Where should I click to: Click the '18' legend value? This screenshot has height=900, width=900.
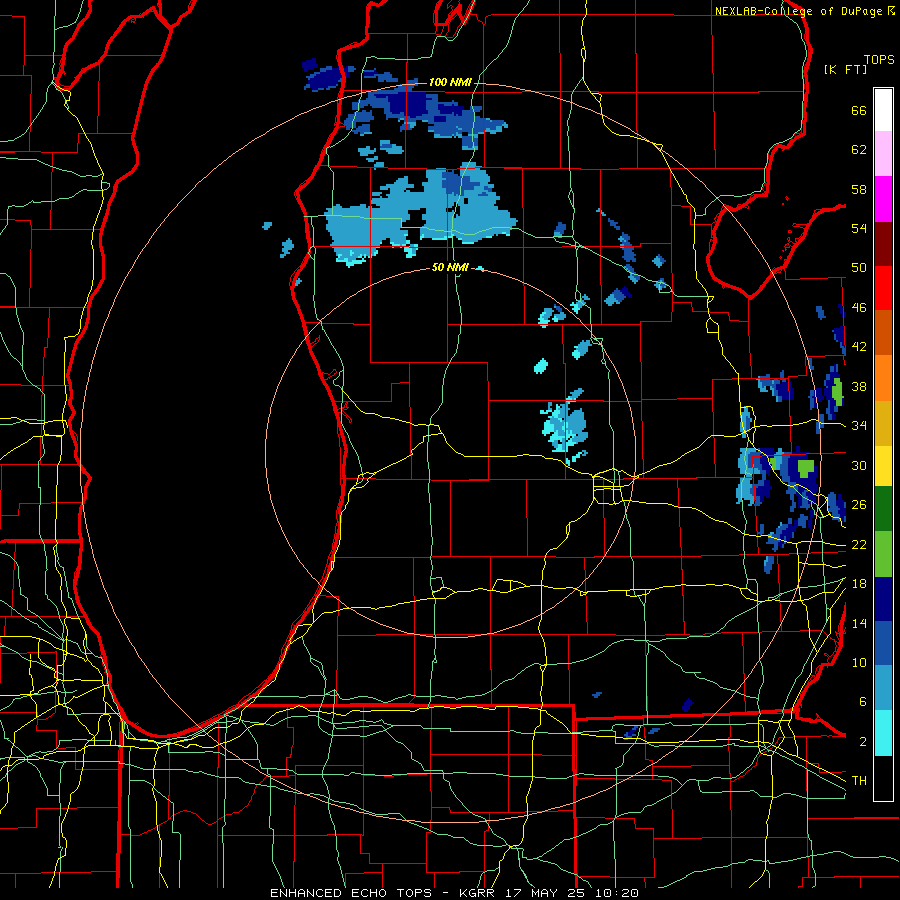click(859, 584)
